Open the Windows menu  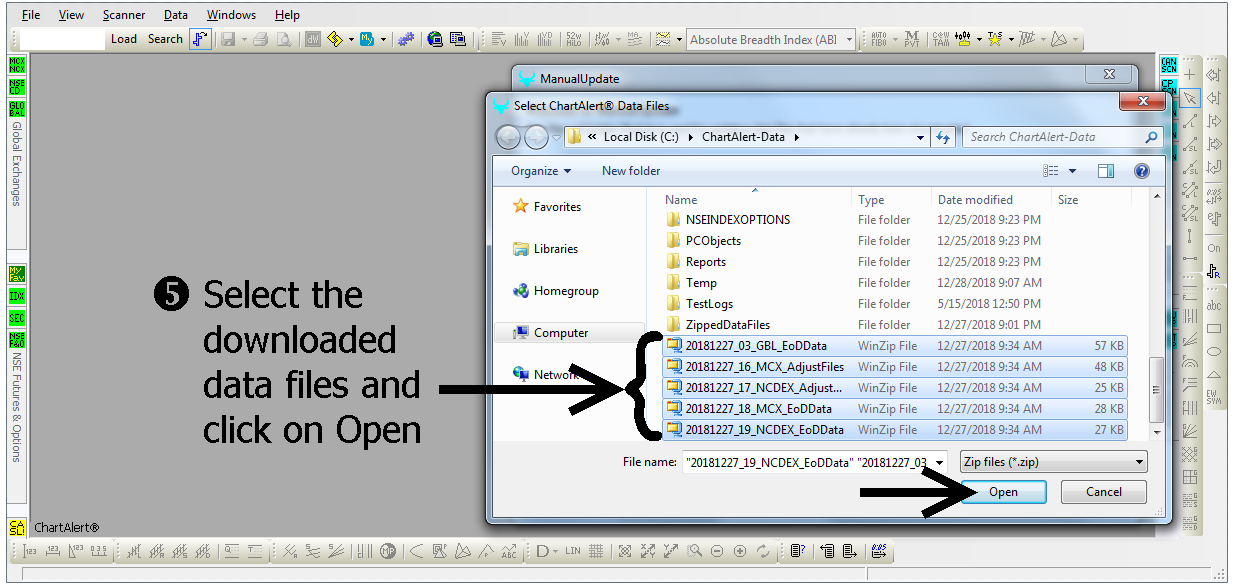click(x=231, y=15)
